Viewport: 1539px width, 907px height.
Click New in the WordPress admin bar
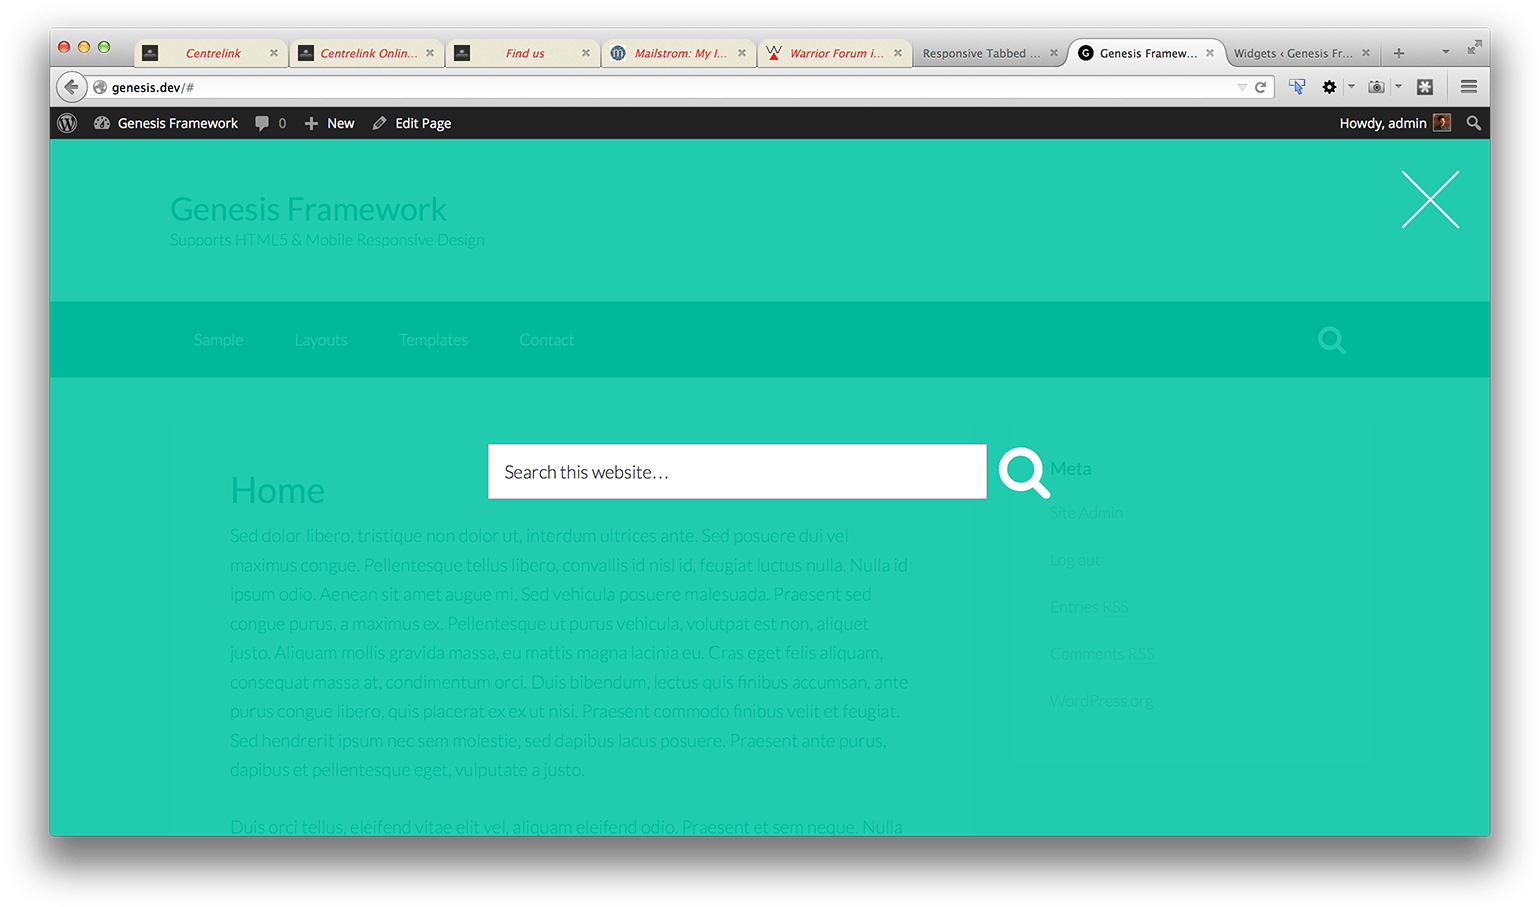pyautogui.click(x=330, y=123)
